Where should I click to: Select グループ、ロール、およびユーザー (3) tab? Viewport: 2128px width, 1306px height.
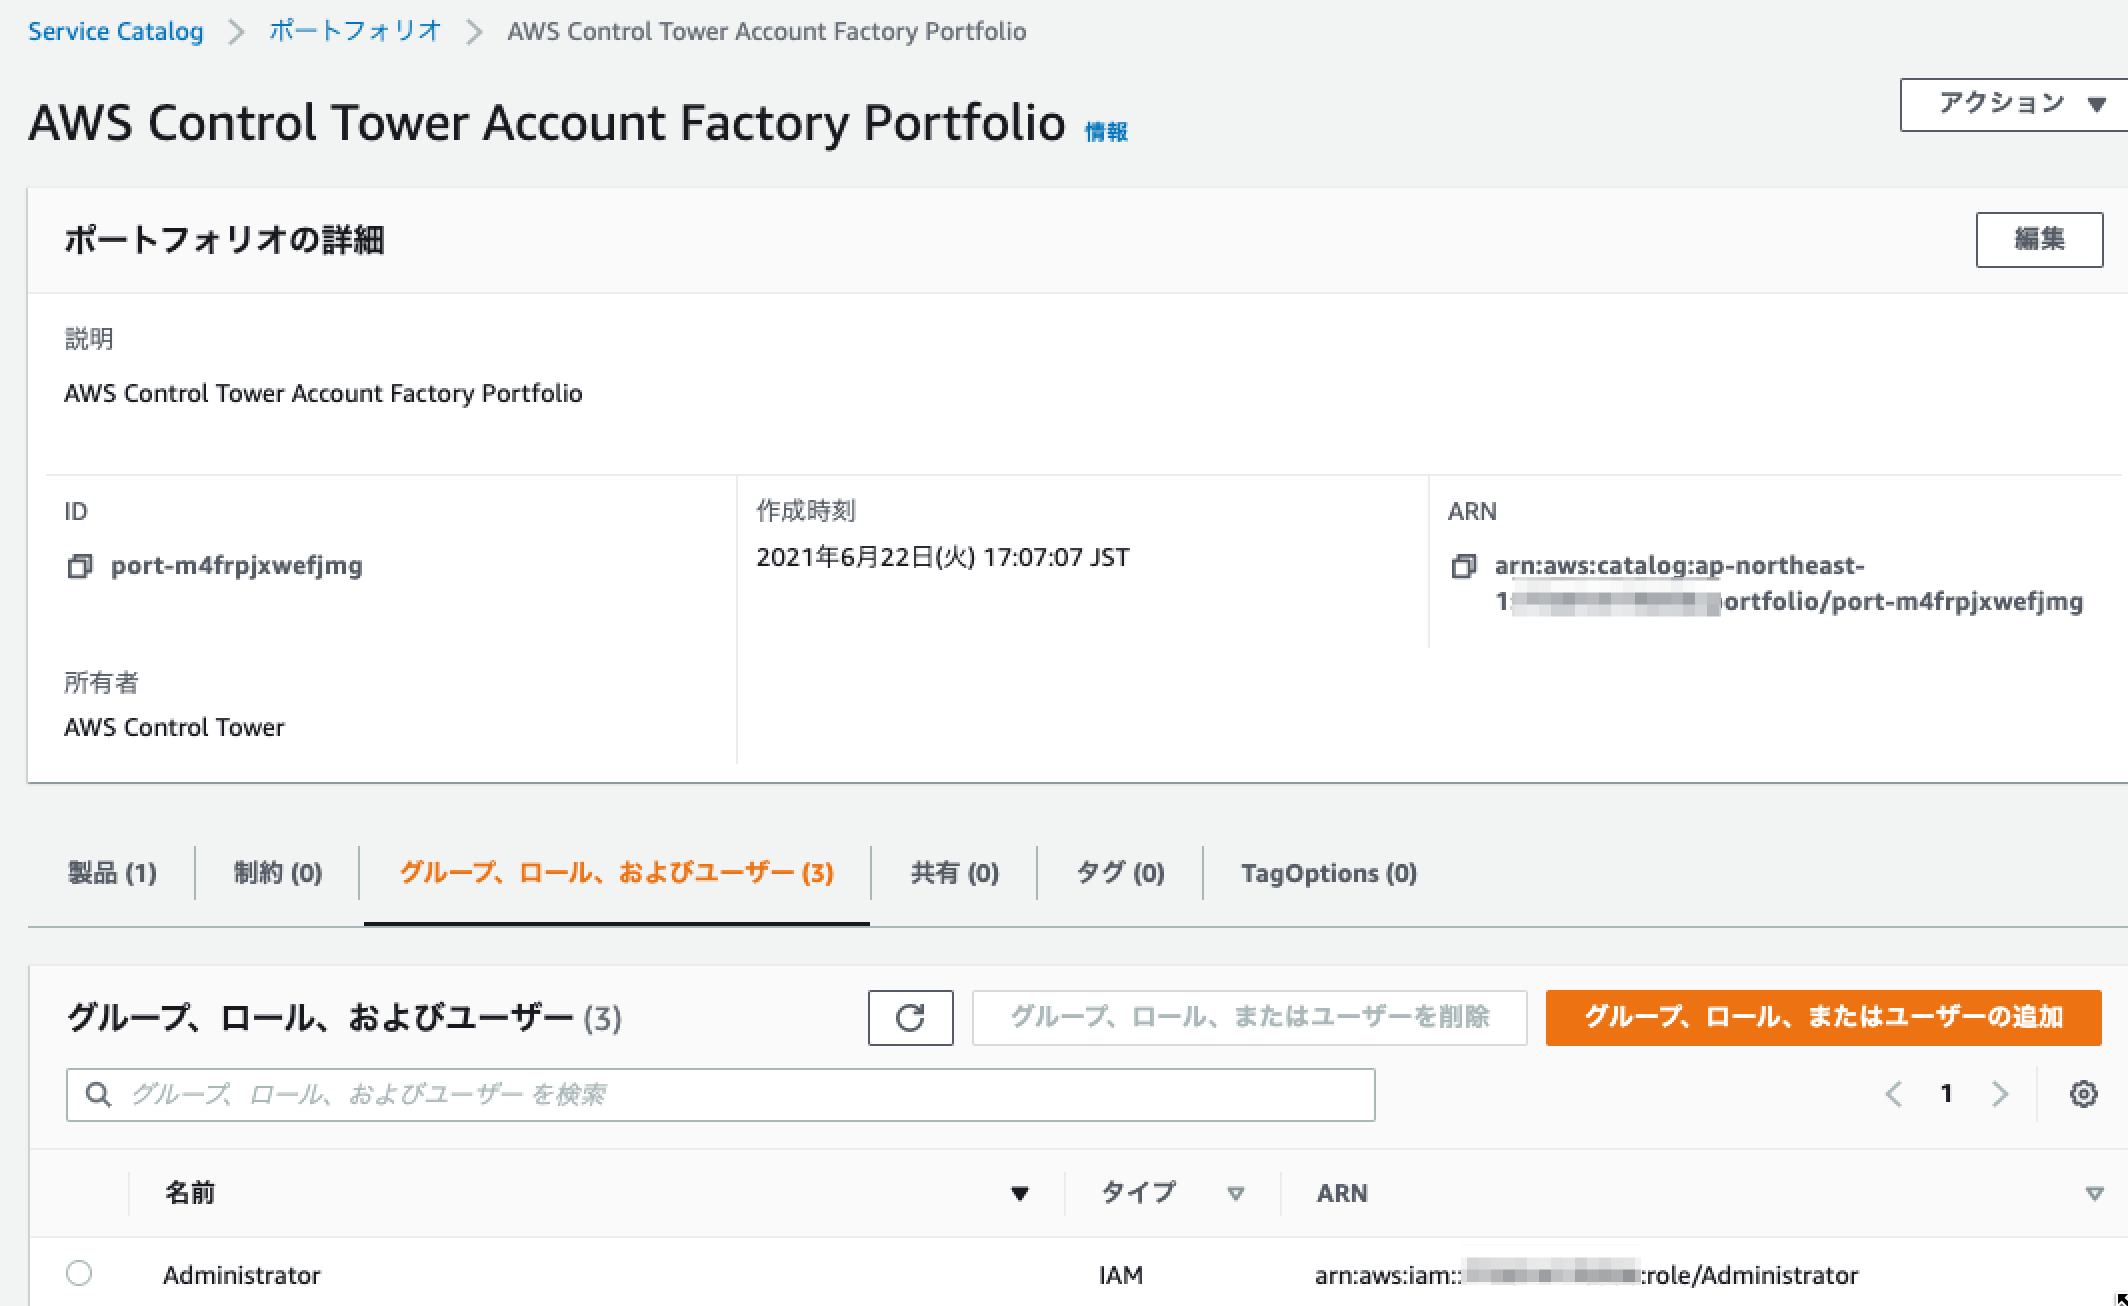[616, 873]
